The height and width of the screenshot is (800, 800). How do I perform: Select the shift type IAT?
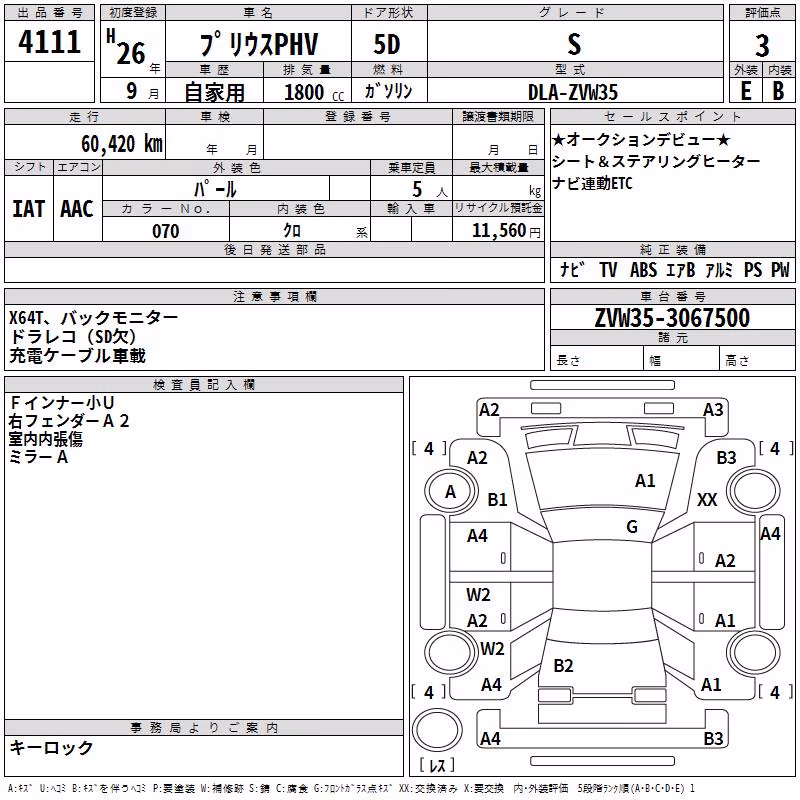click(28, 209)
